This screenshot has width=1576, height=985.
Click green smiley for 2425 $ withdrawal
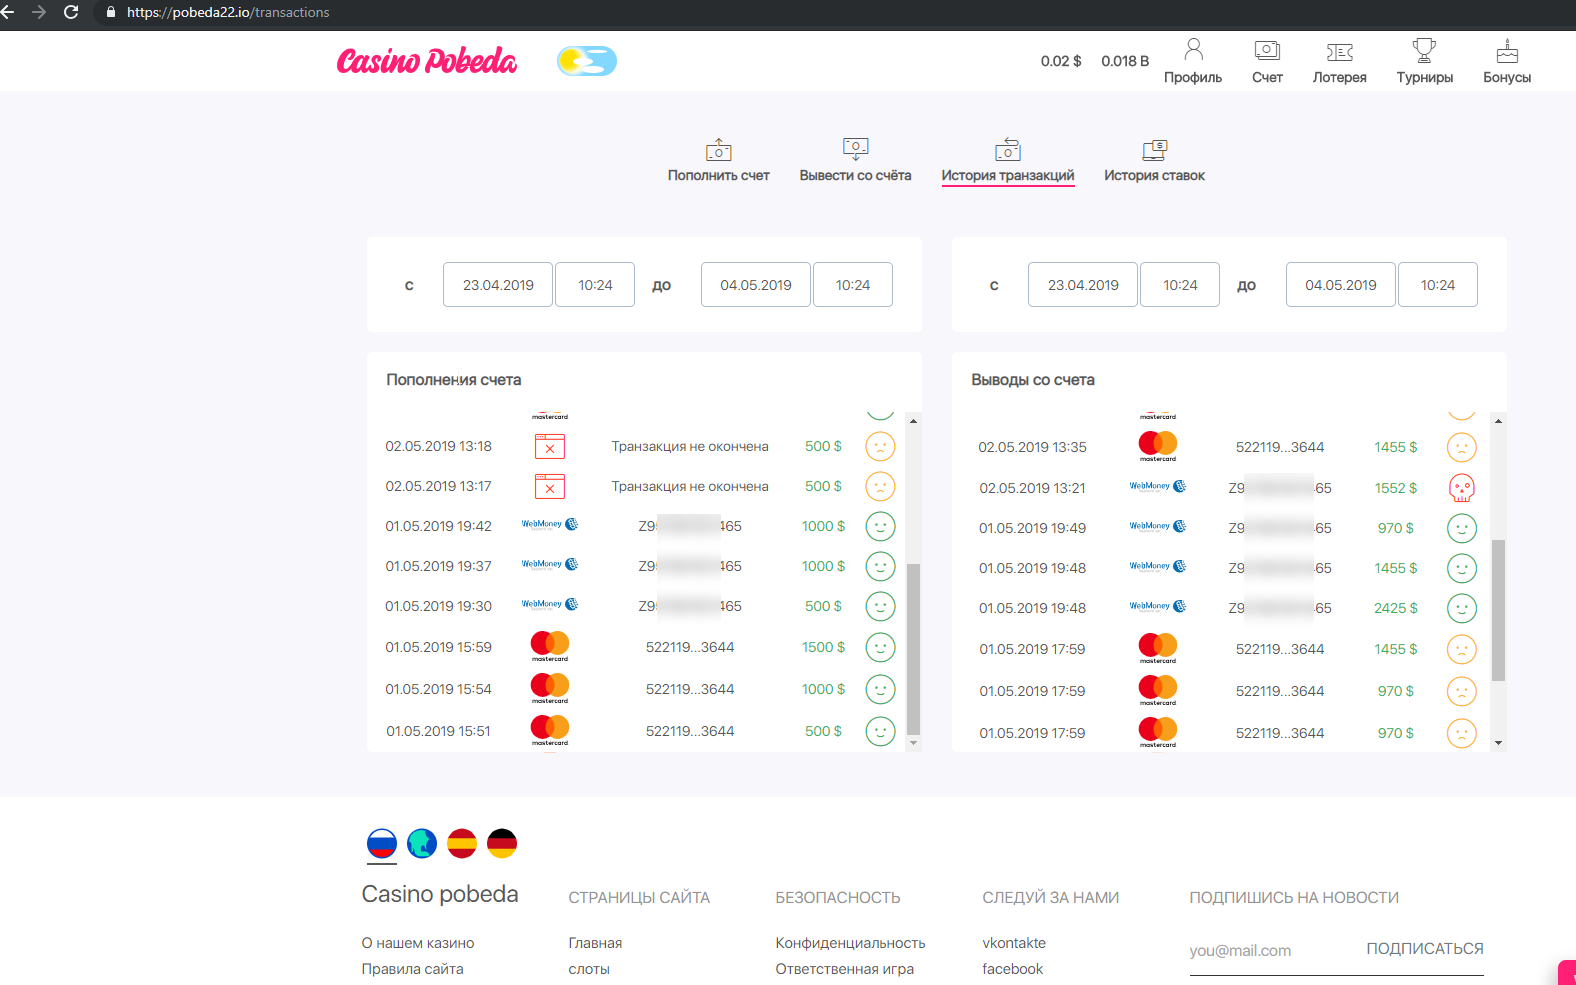[x=1462, y=608]
